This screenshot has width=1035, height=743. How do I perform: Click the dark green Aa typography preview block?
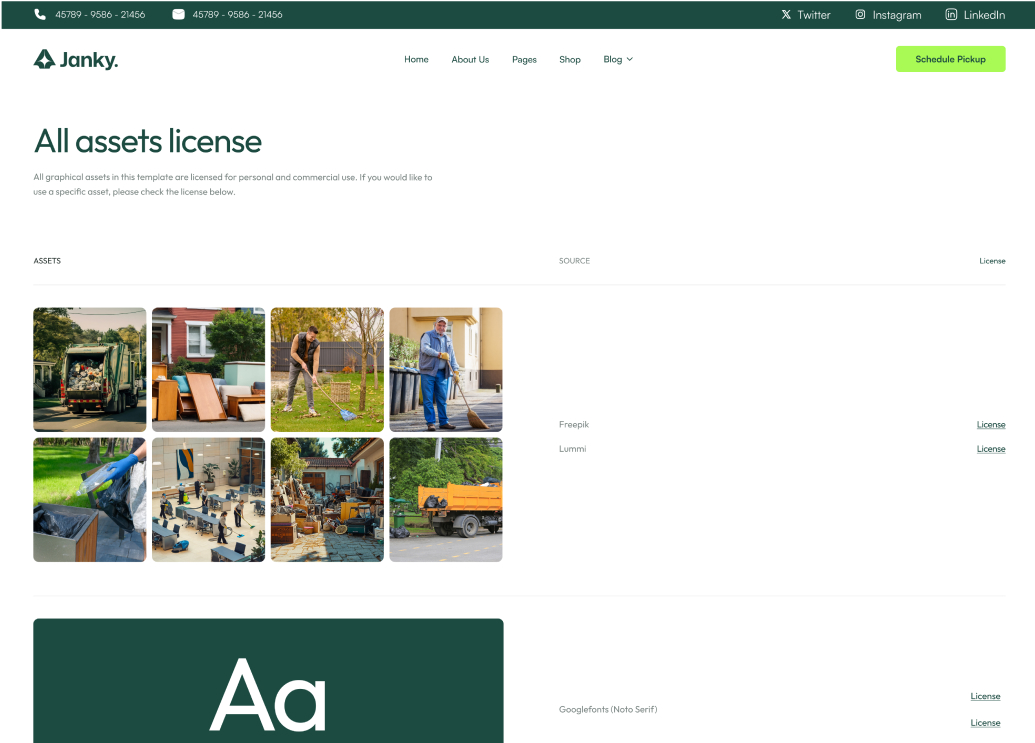(x=268, y=690)
